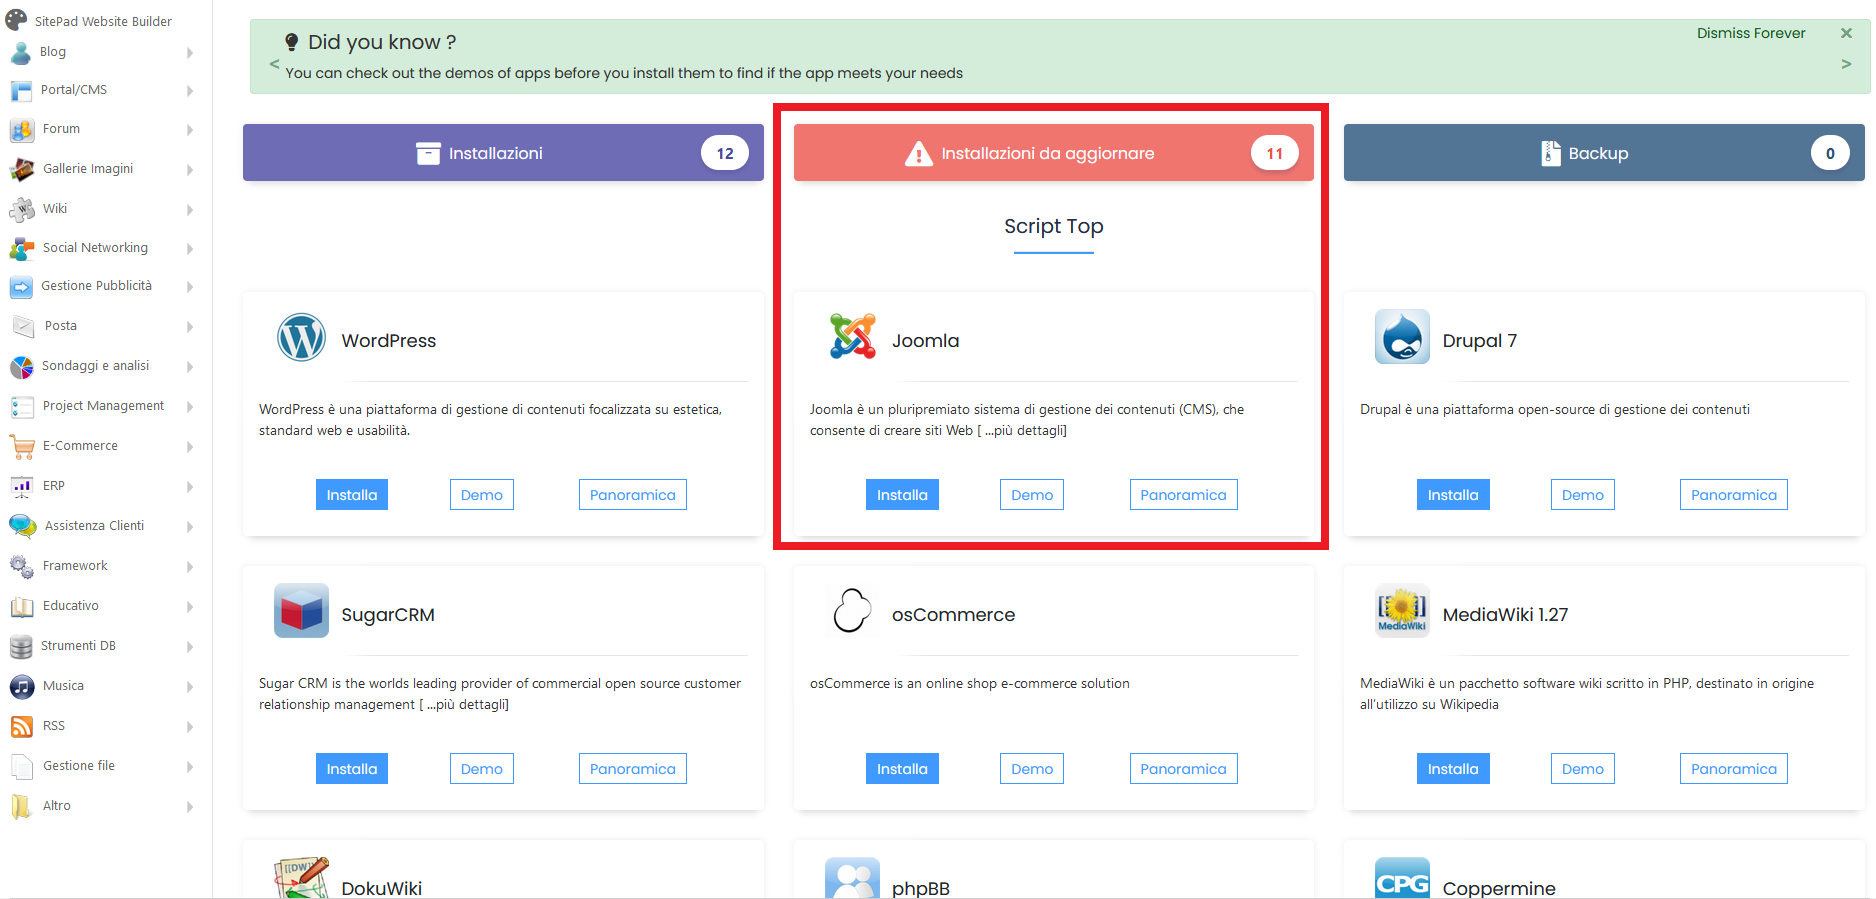Open Educativo menu item

tap(71, 606)
